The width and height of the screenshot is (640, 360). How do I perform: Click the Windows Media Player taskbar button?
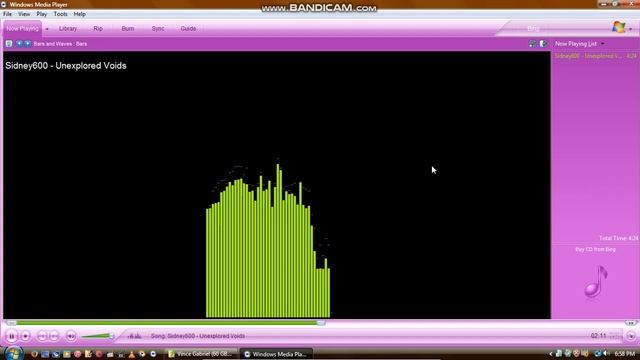click(276, 354)
